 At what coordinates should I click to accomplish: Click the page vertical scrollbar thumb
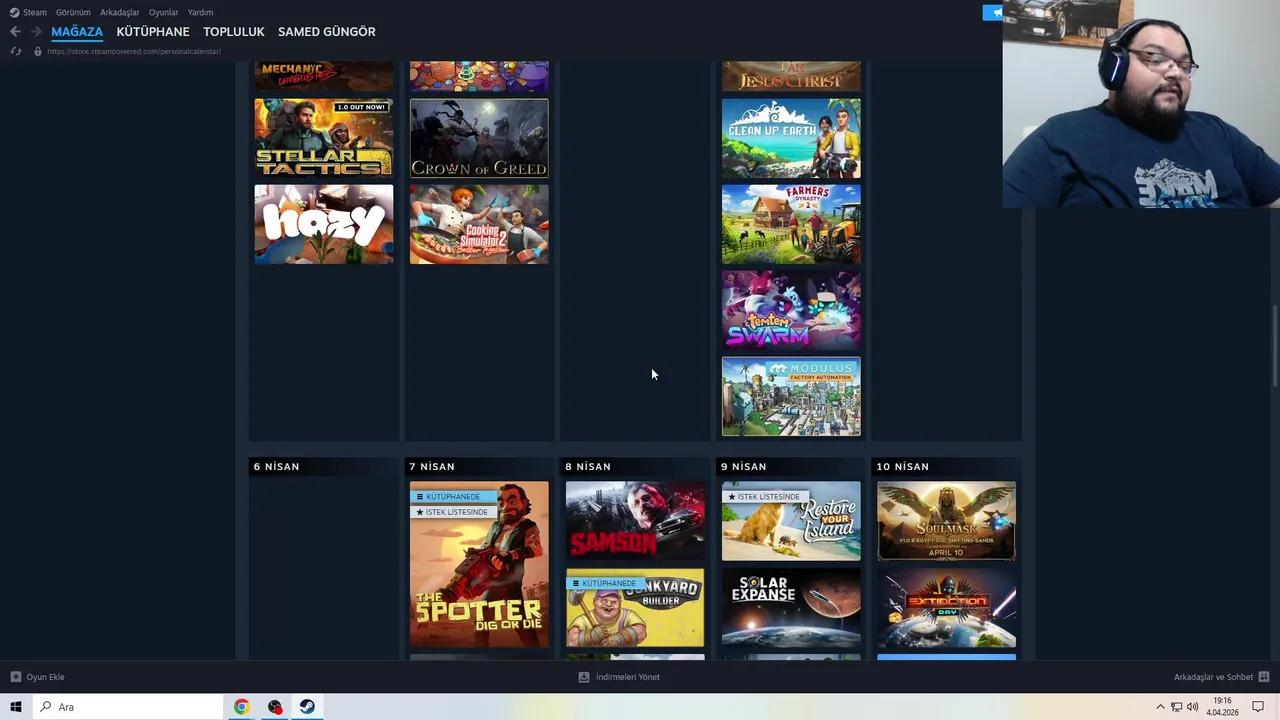1274,346
